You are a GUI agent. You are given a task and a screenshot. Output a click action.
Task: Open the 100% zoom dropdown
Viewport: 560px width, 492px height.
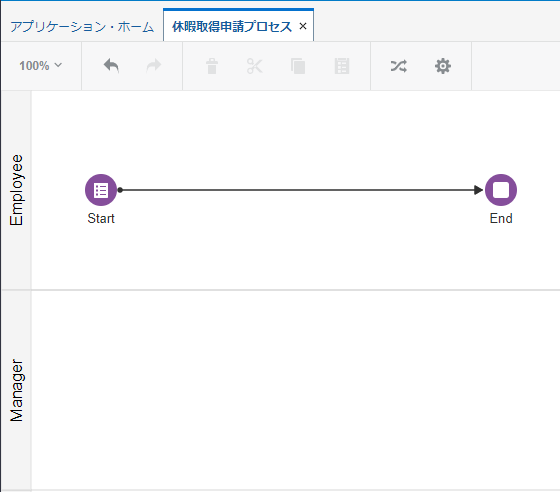(x=41, y=66)
